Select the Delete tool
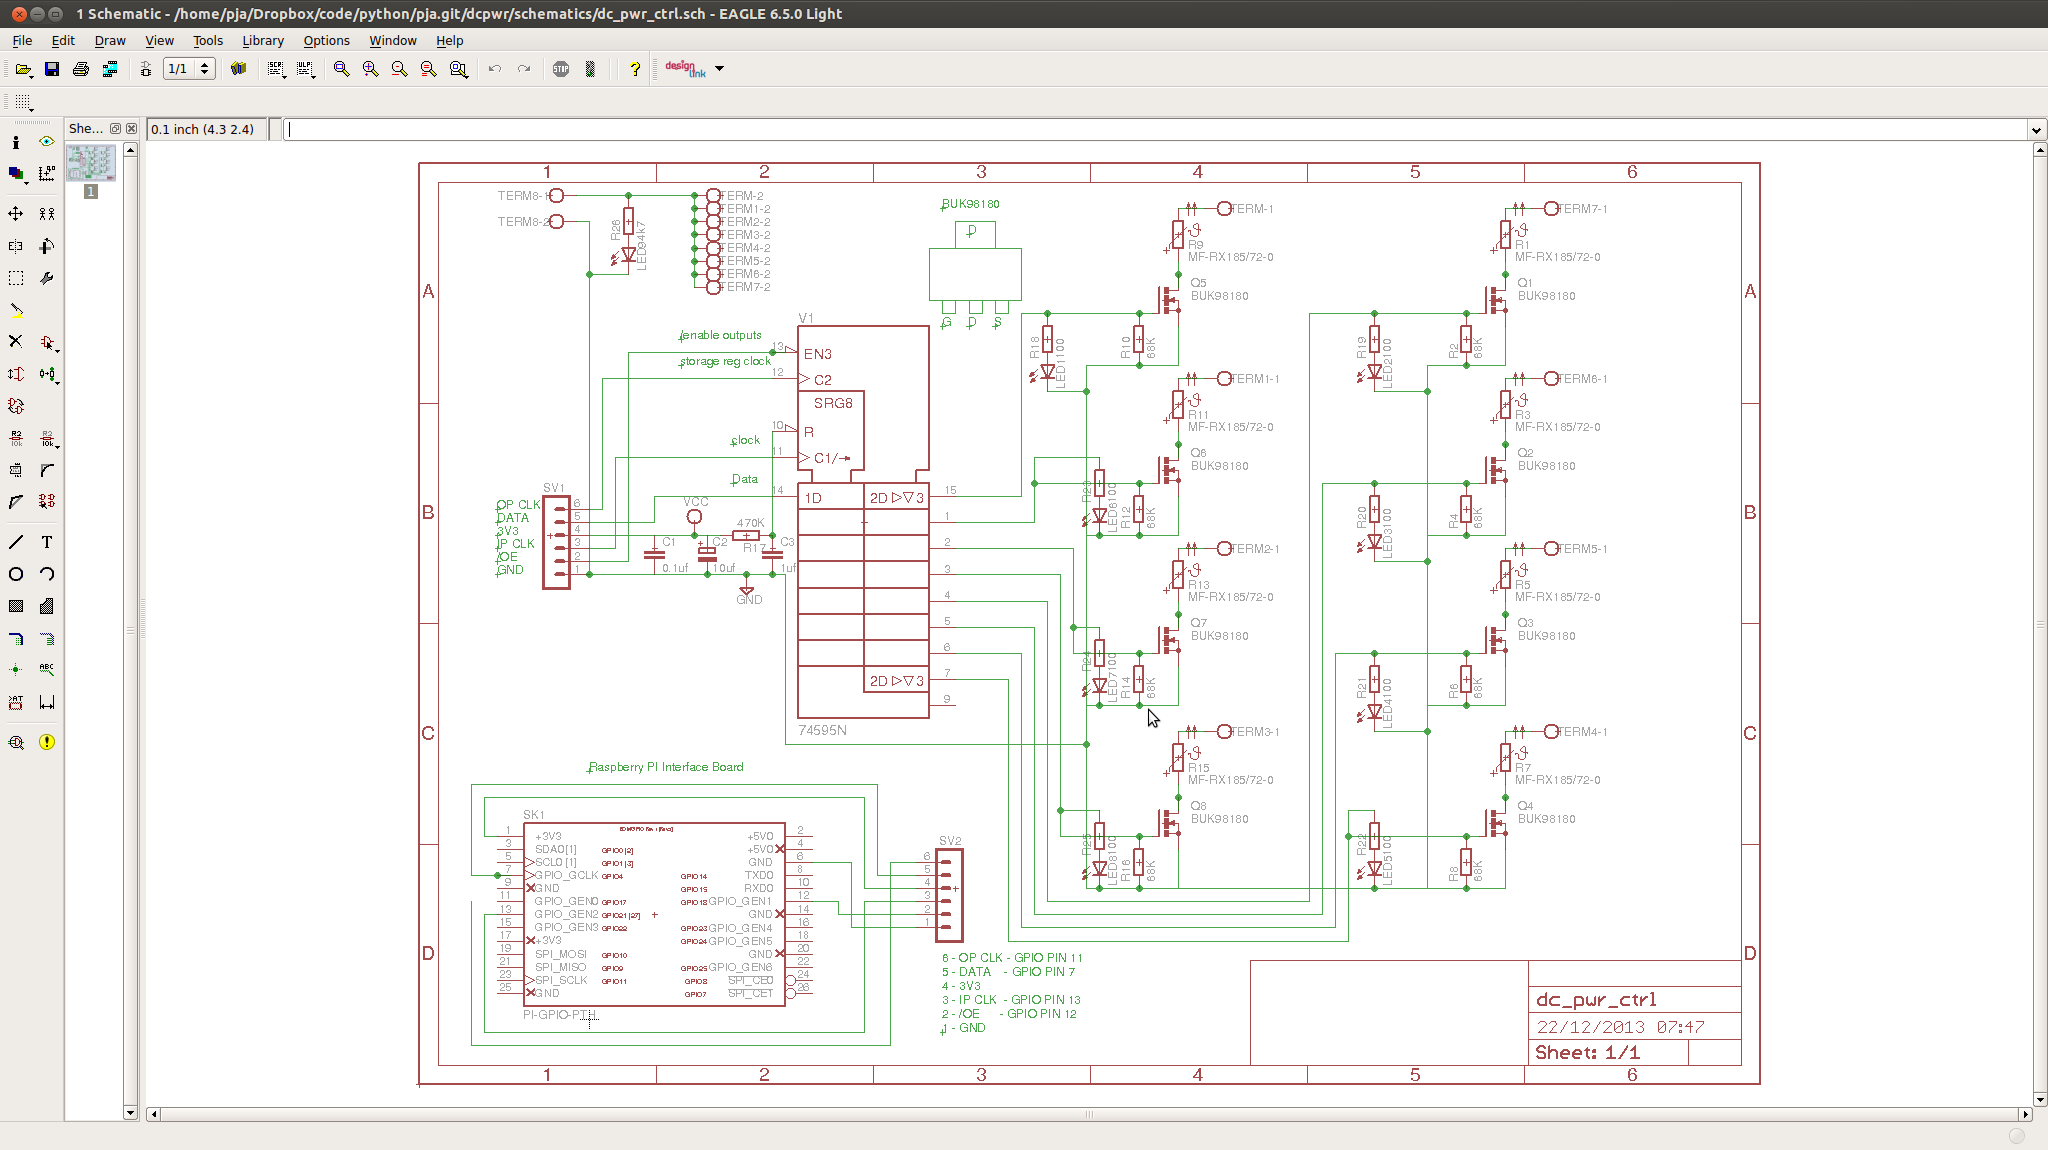Viewport: 2048px width, 1150px height. 16,342
